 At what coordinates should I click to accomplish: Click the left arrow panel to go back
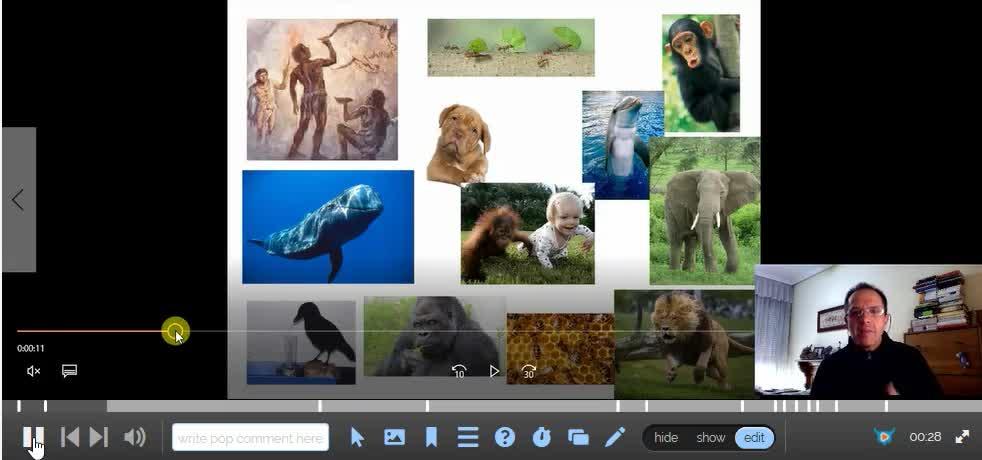[x=19, y=200]
